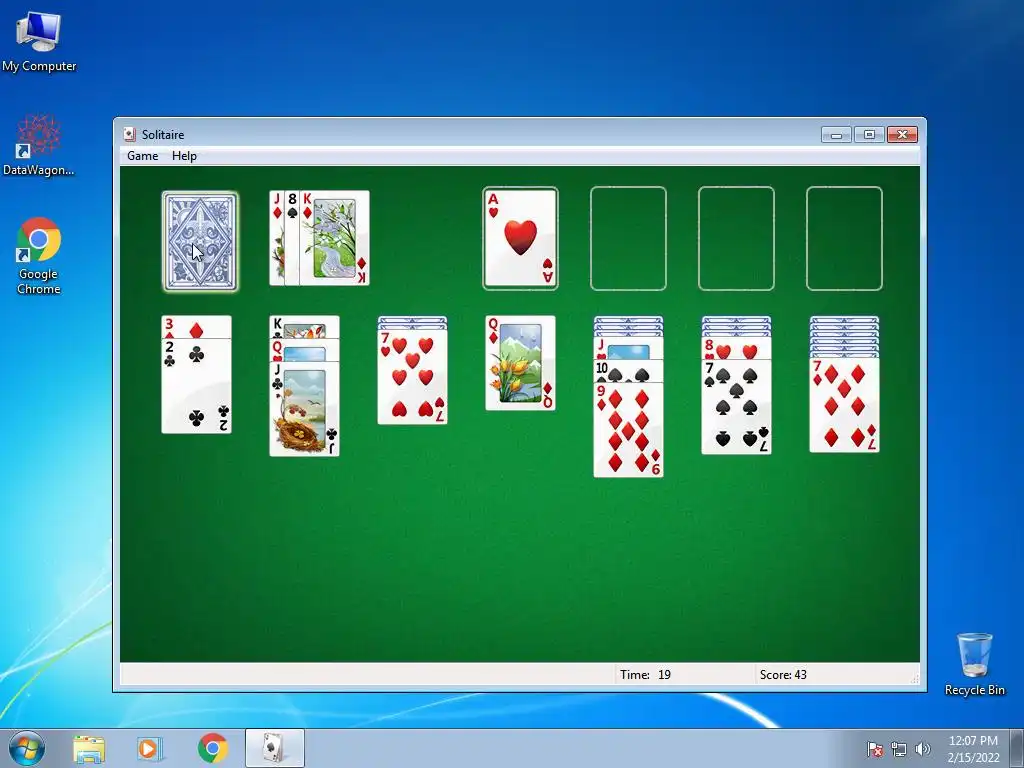Select the King of diamonds waste card
This screenshot has height=768, width=1024.
pyautogui.click(x=334, y=238)
